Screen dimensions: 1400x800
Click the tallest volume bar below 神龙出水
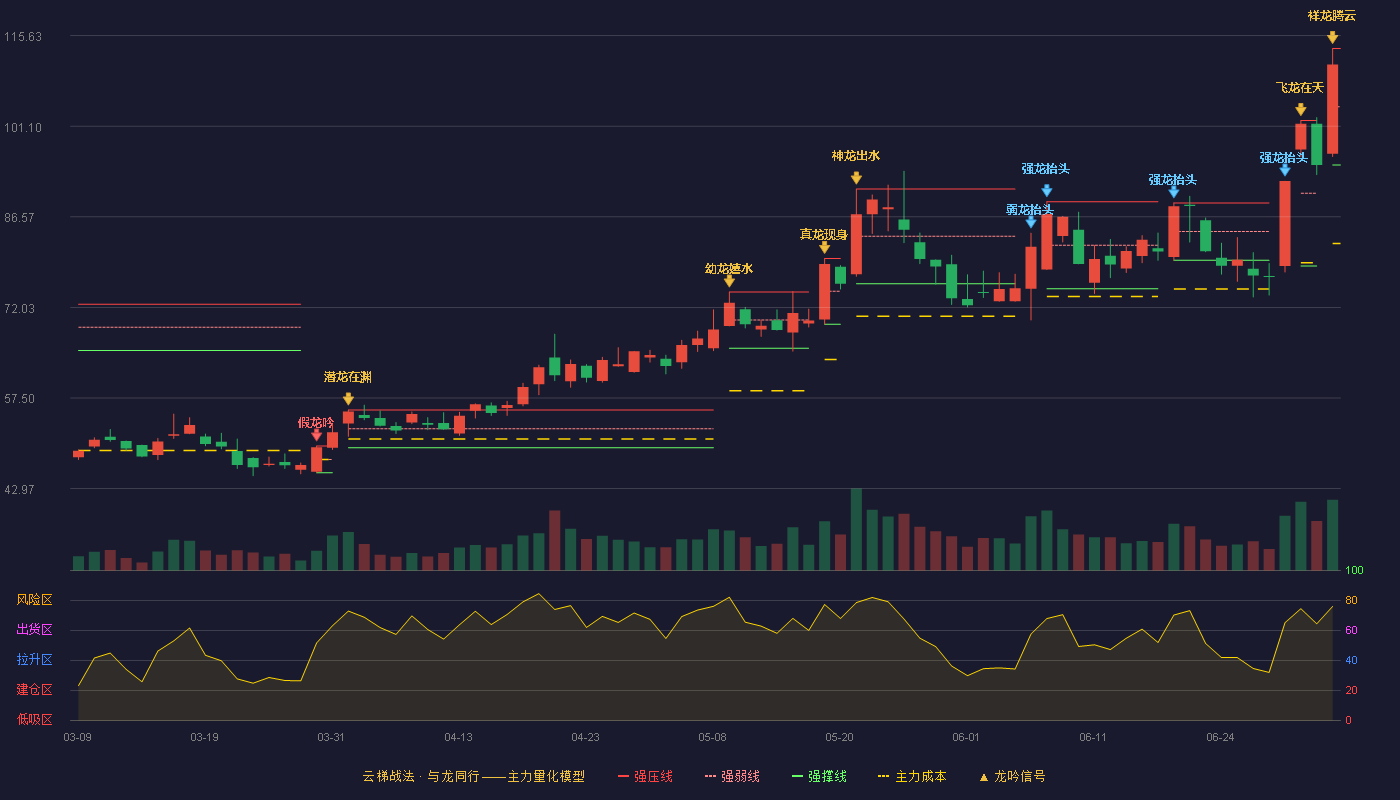[856, 529]
